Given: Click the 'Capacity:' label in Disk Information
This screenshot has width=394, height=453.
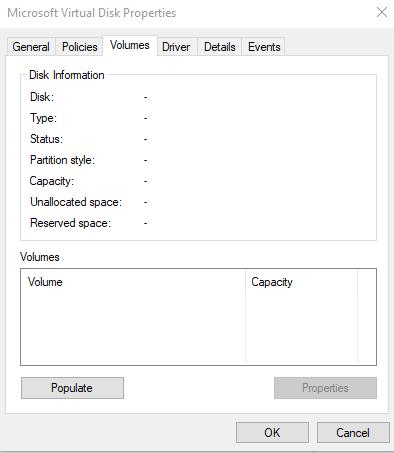Looking at the screenshot, I should coord(52,181).
